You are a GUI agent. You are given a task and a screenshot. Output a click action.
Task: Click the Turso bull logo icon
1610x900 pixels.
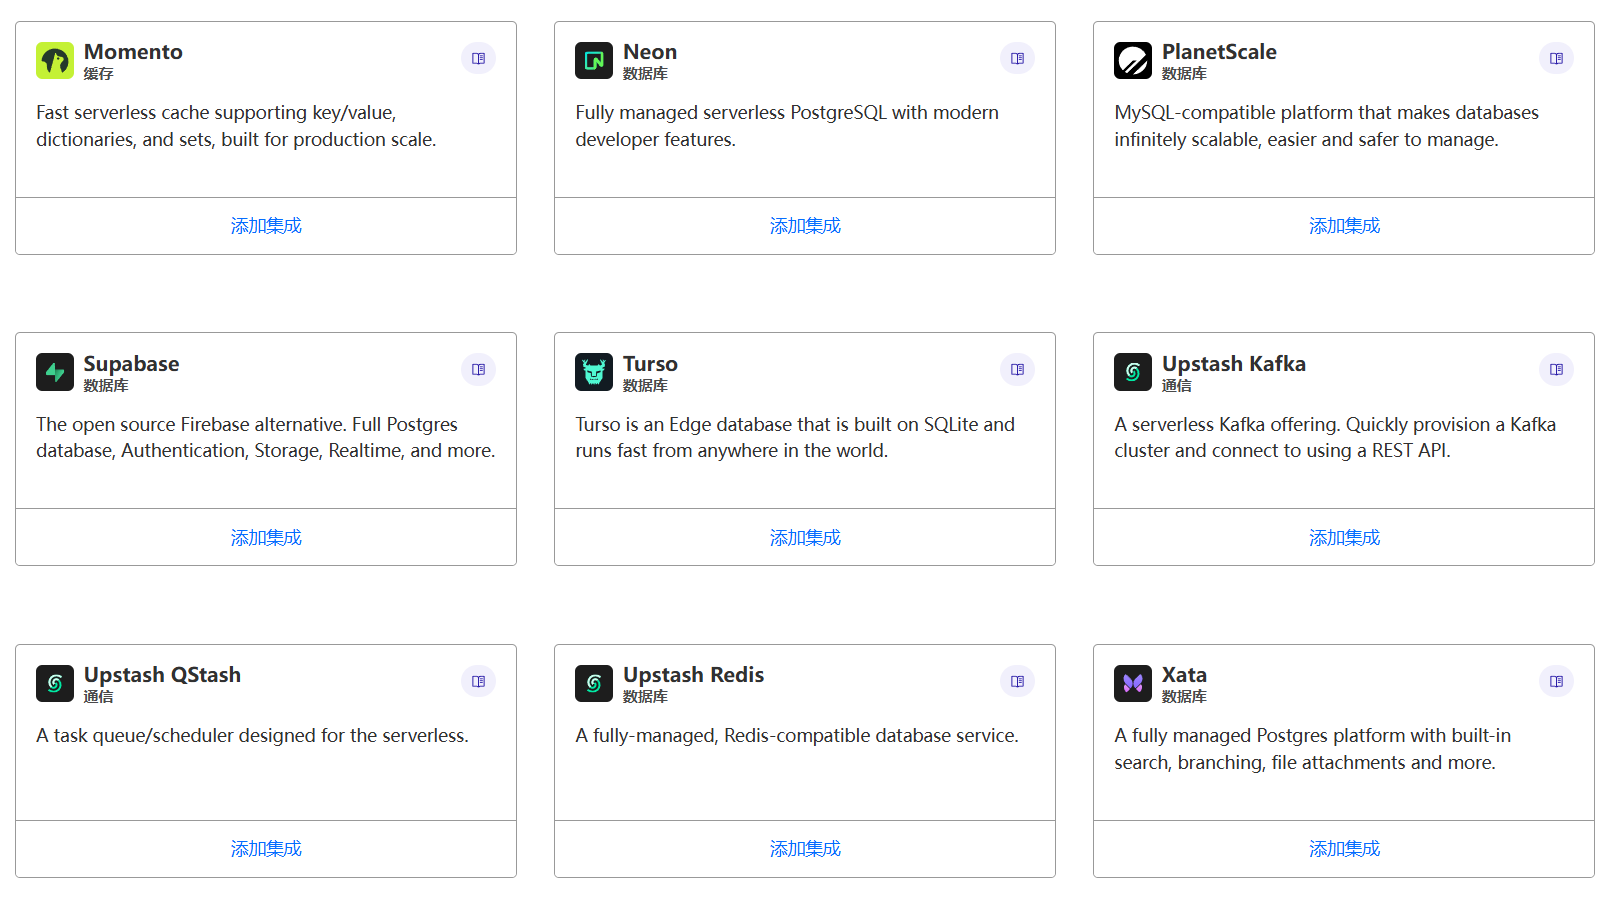[x=594, y=372]
